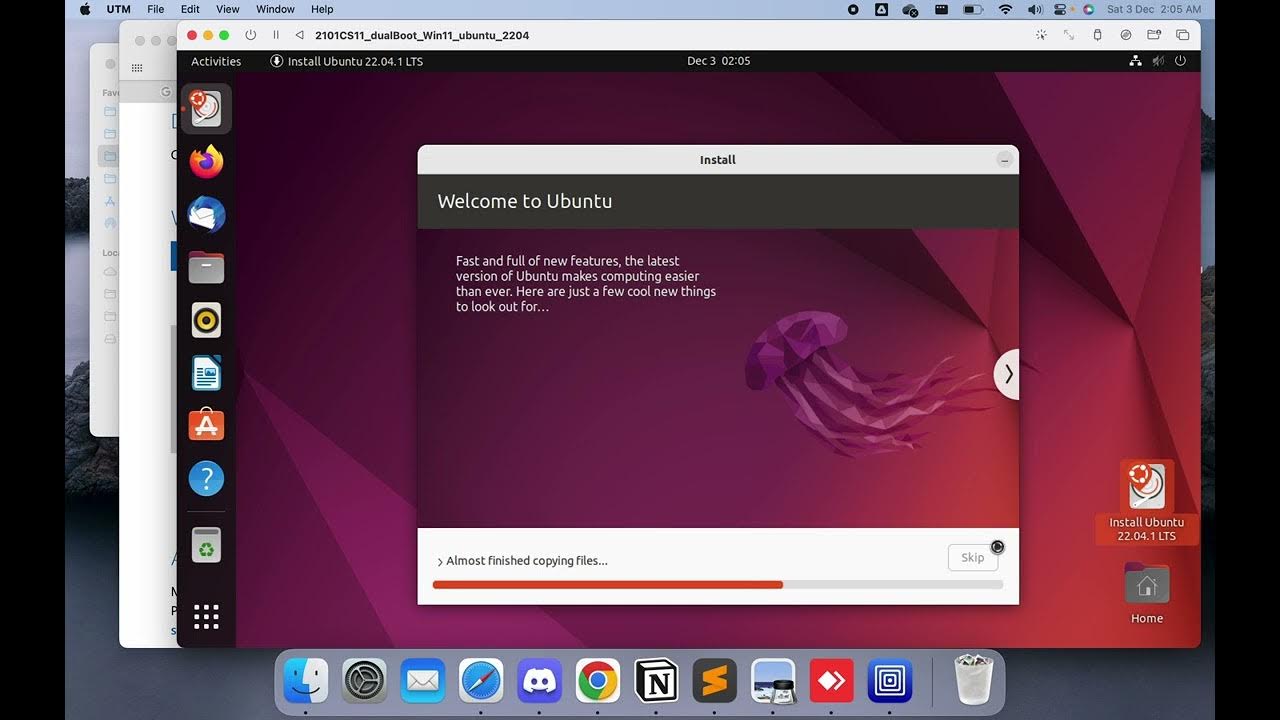Launch Firefox from the Ubuntu dock
Viewport: 1280px width, 720px height.
pos(206,161)
